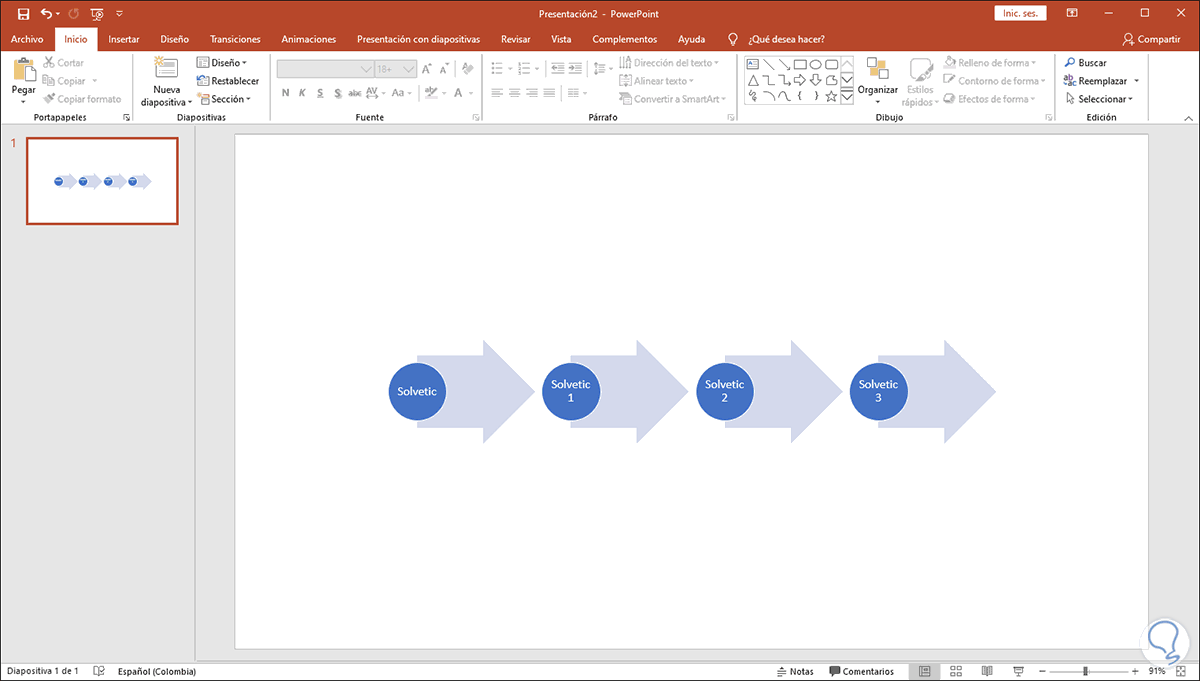The height and width of the screenshot is (681, 1200).
Task: Select slide 1 thumbnail in panel
Action: (x=102, y=181)
